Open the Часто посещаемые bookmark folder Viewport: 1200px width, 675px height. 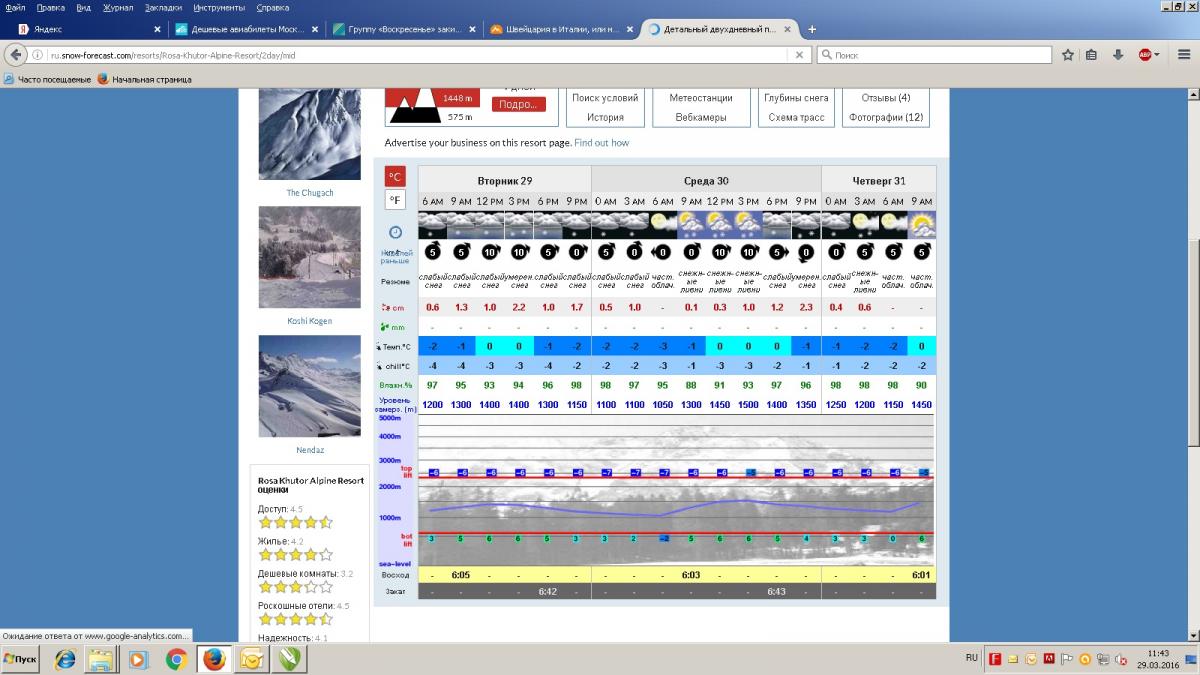click(47, 79)
